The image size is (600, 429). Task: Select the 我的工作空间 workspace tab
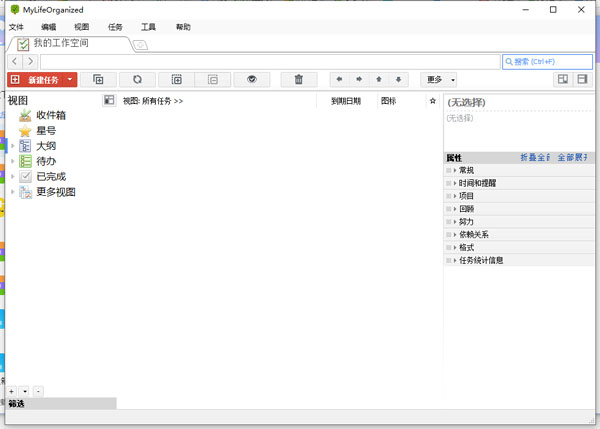69,44
